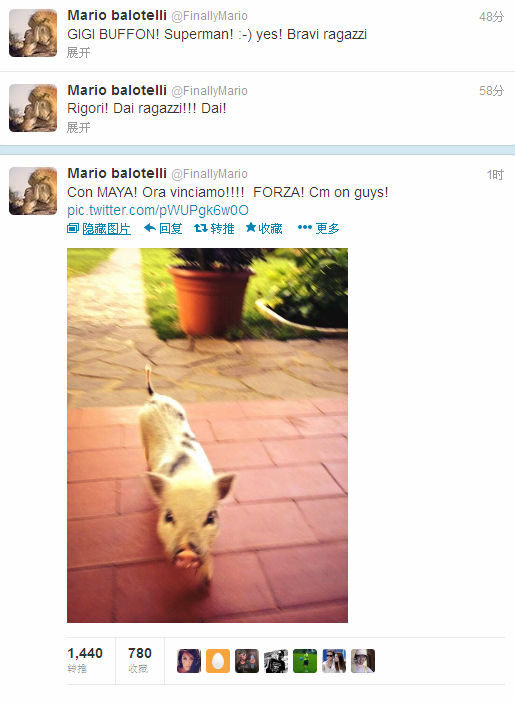This screenshot has height=702, width=515.
Task: Click the favorite star icon
Action: [x=251, y=228]
